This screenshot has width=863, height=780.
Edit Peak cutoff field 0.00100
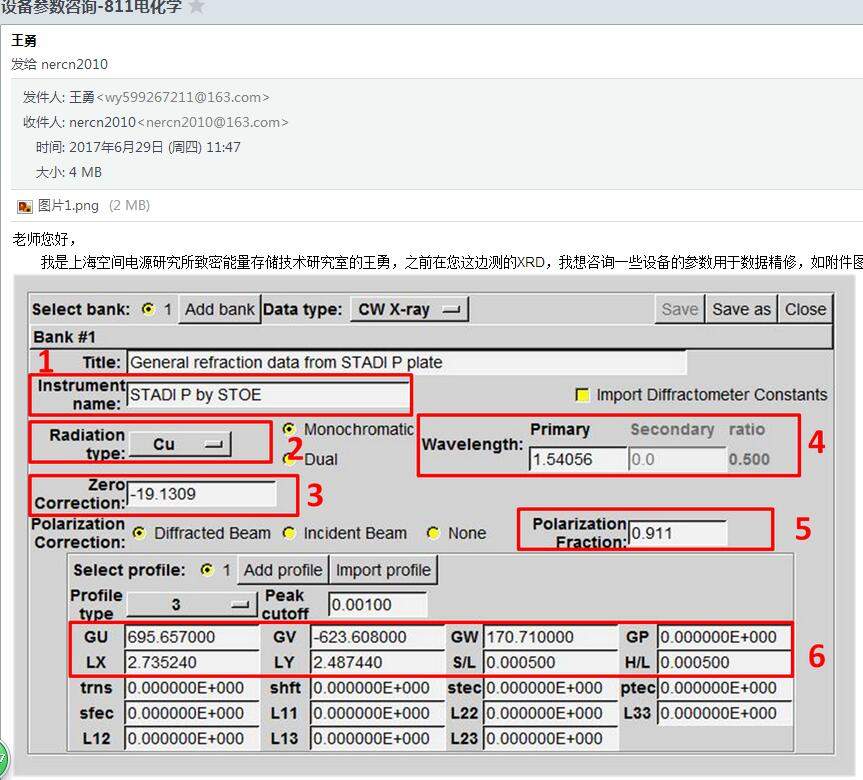(x=378, y=604)
